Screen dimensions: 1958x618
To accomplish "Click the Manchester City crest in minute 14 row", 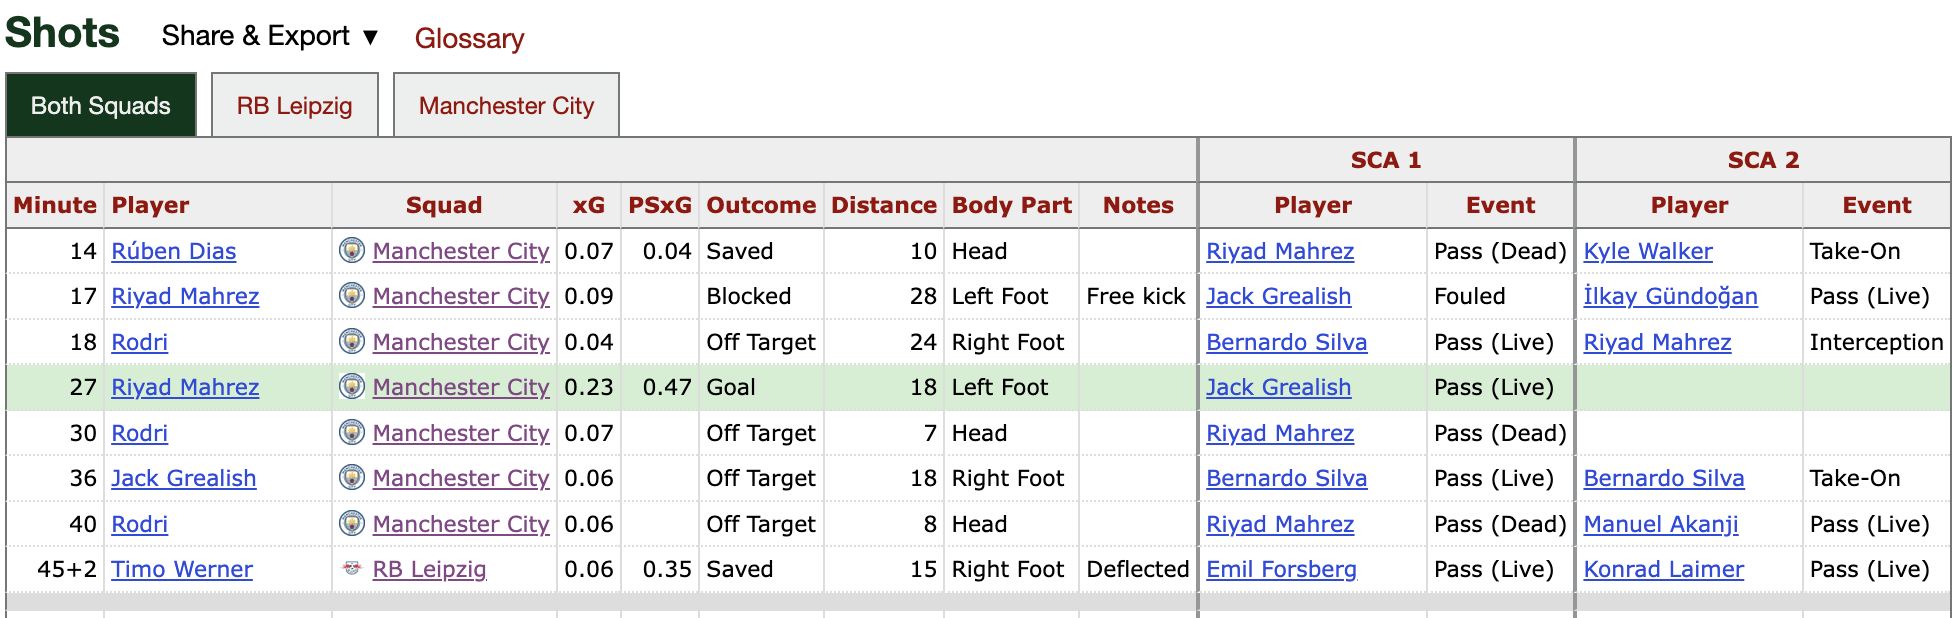I will pyautogui.click(x=352, y=250).
